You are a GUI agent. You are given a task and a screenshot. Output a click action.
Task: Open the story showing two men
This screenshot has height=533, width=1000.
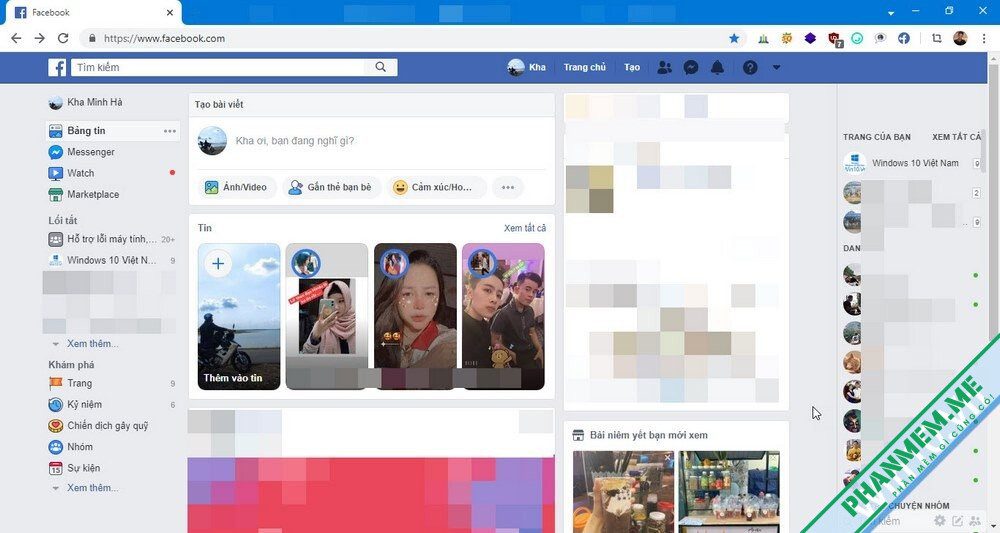click(x=503, y=316)
